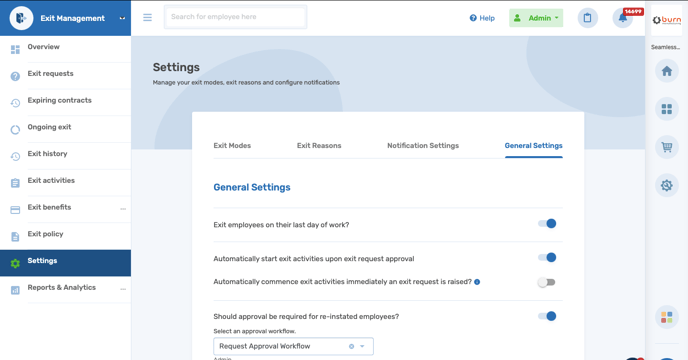This screenshot has width=688, height=360.
Task: Open the Help link
Action: pos(482,18)
